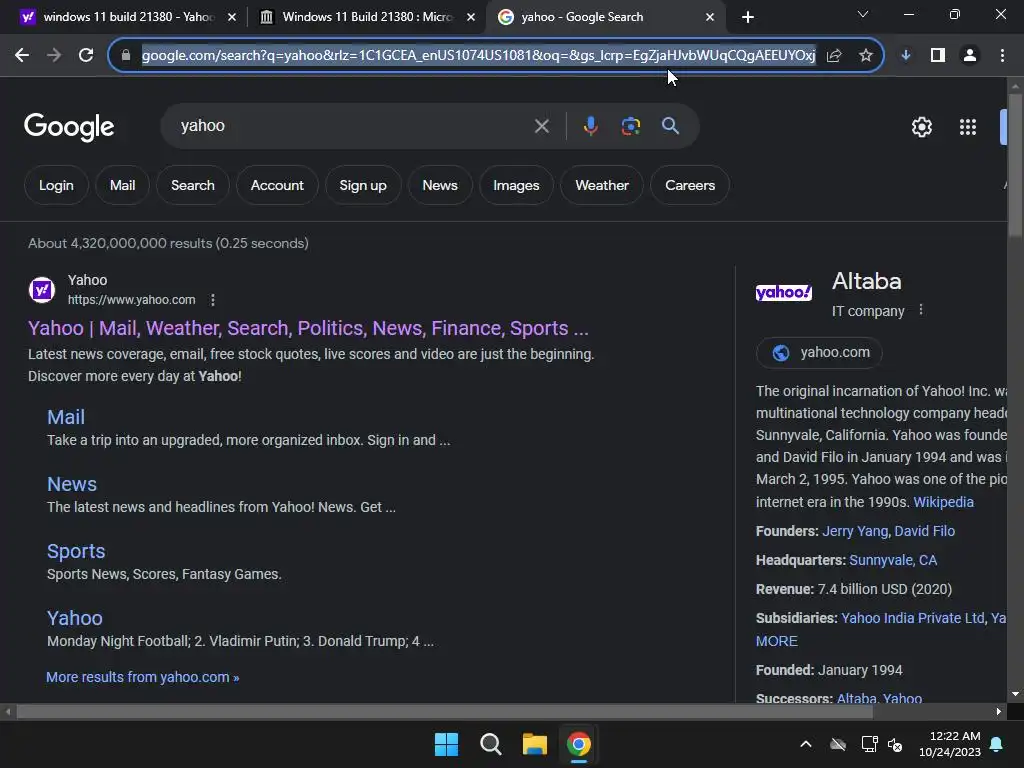Open Yahoo India Private Ltd link
Screen dimensions: 1024x768
point(912,618)
